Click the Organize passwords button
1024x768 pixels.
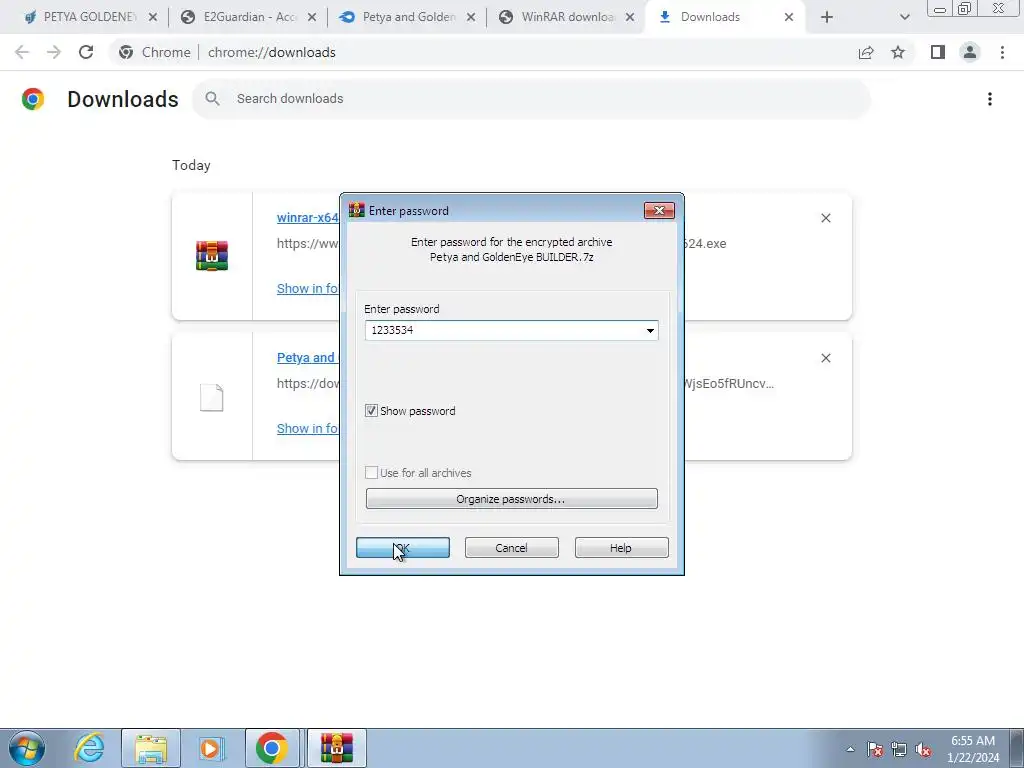tap(511, 498)
